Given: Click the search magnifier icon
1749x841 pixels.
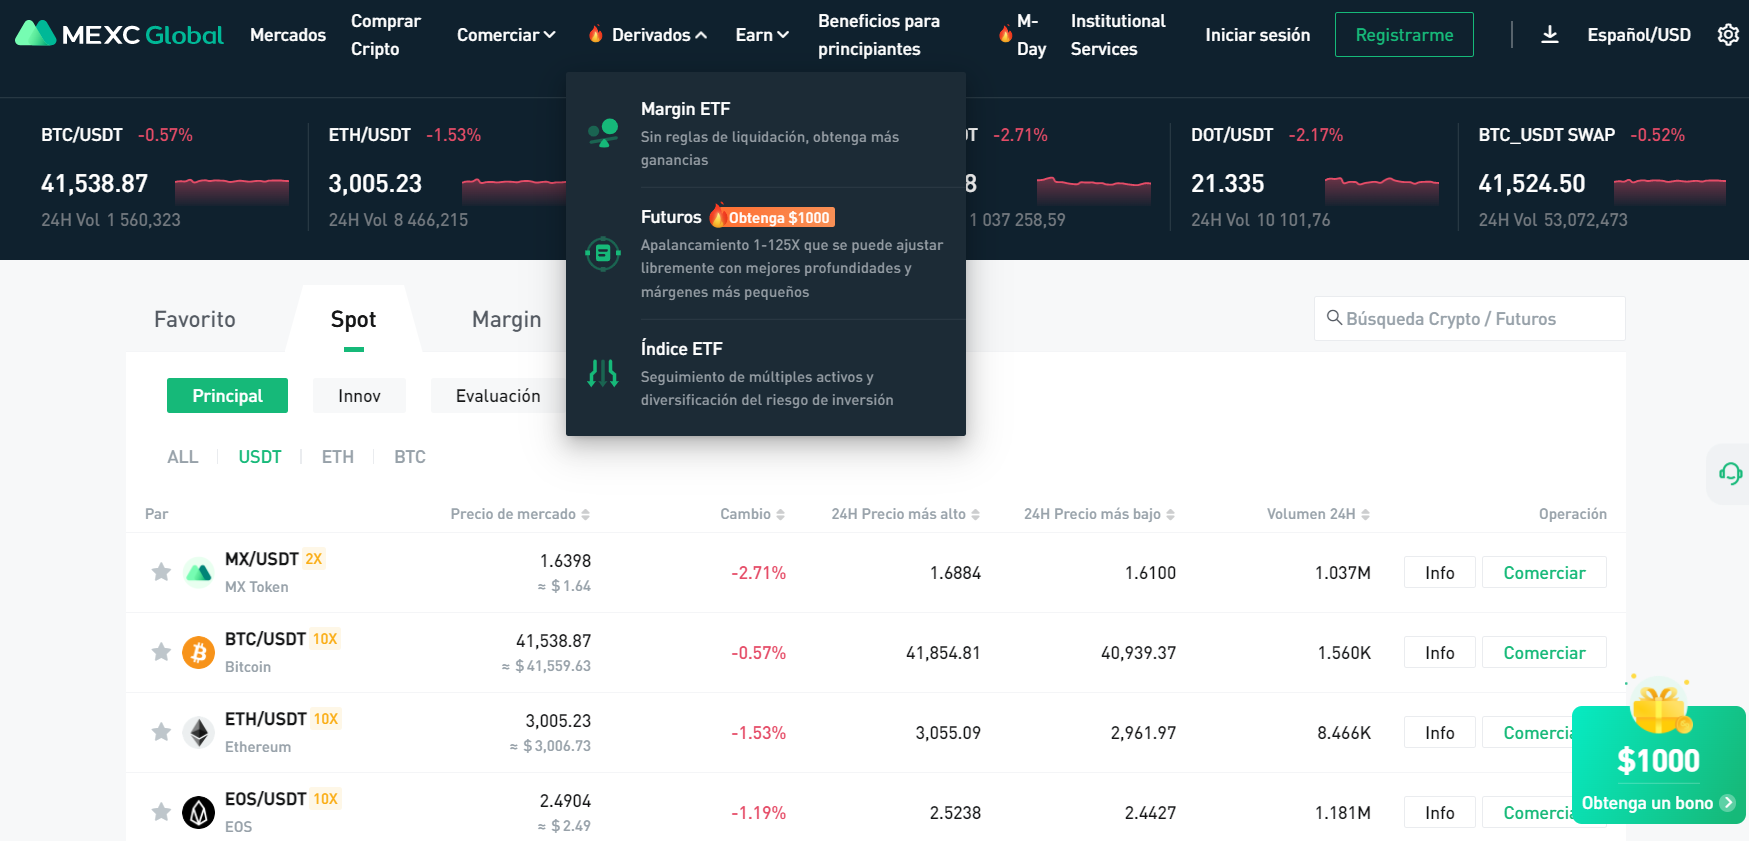Looking at the screenshot, I should [x=1334, y=318].
